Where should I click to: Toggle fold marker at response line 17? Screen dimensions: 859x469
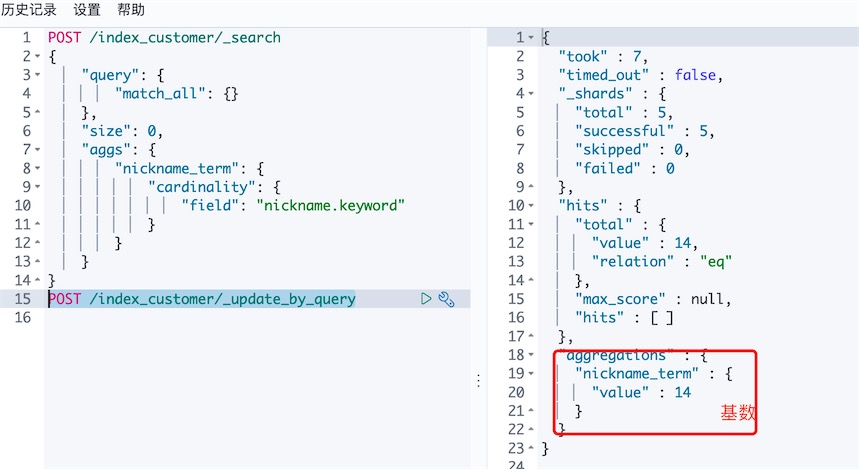coord(531,336)
